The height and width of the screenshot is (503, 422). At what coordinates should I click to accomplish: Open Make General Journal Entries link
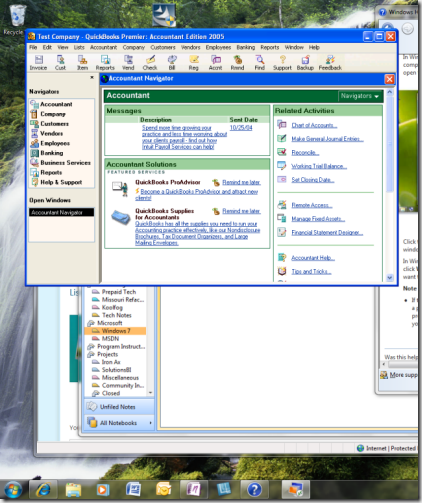[x=327, y=139]
